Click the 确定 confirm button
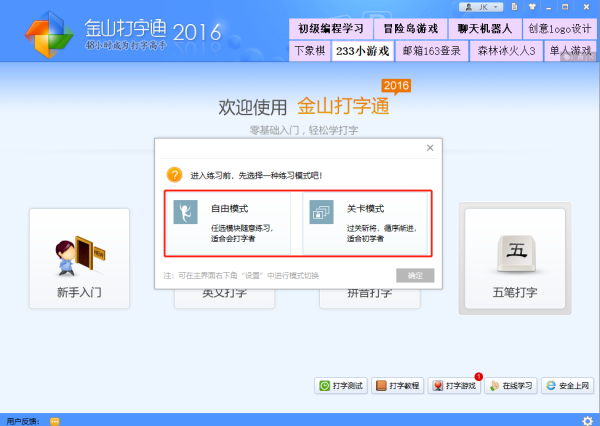 point(415,275)
